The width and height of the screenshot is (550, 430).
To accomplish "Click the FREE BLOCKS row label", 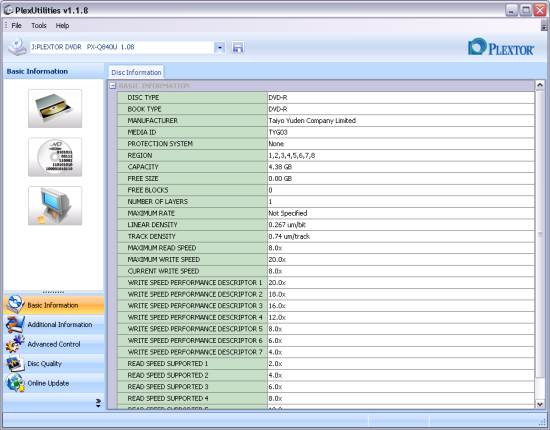I will [148, 190].
